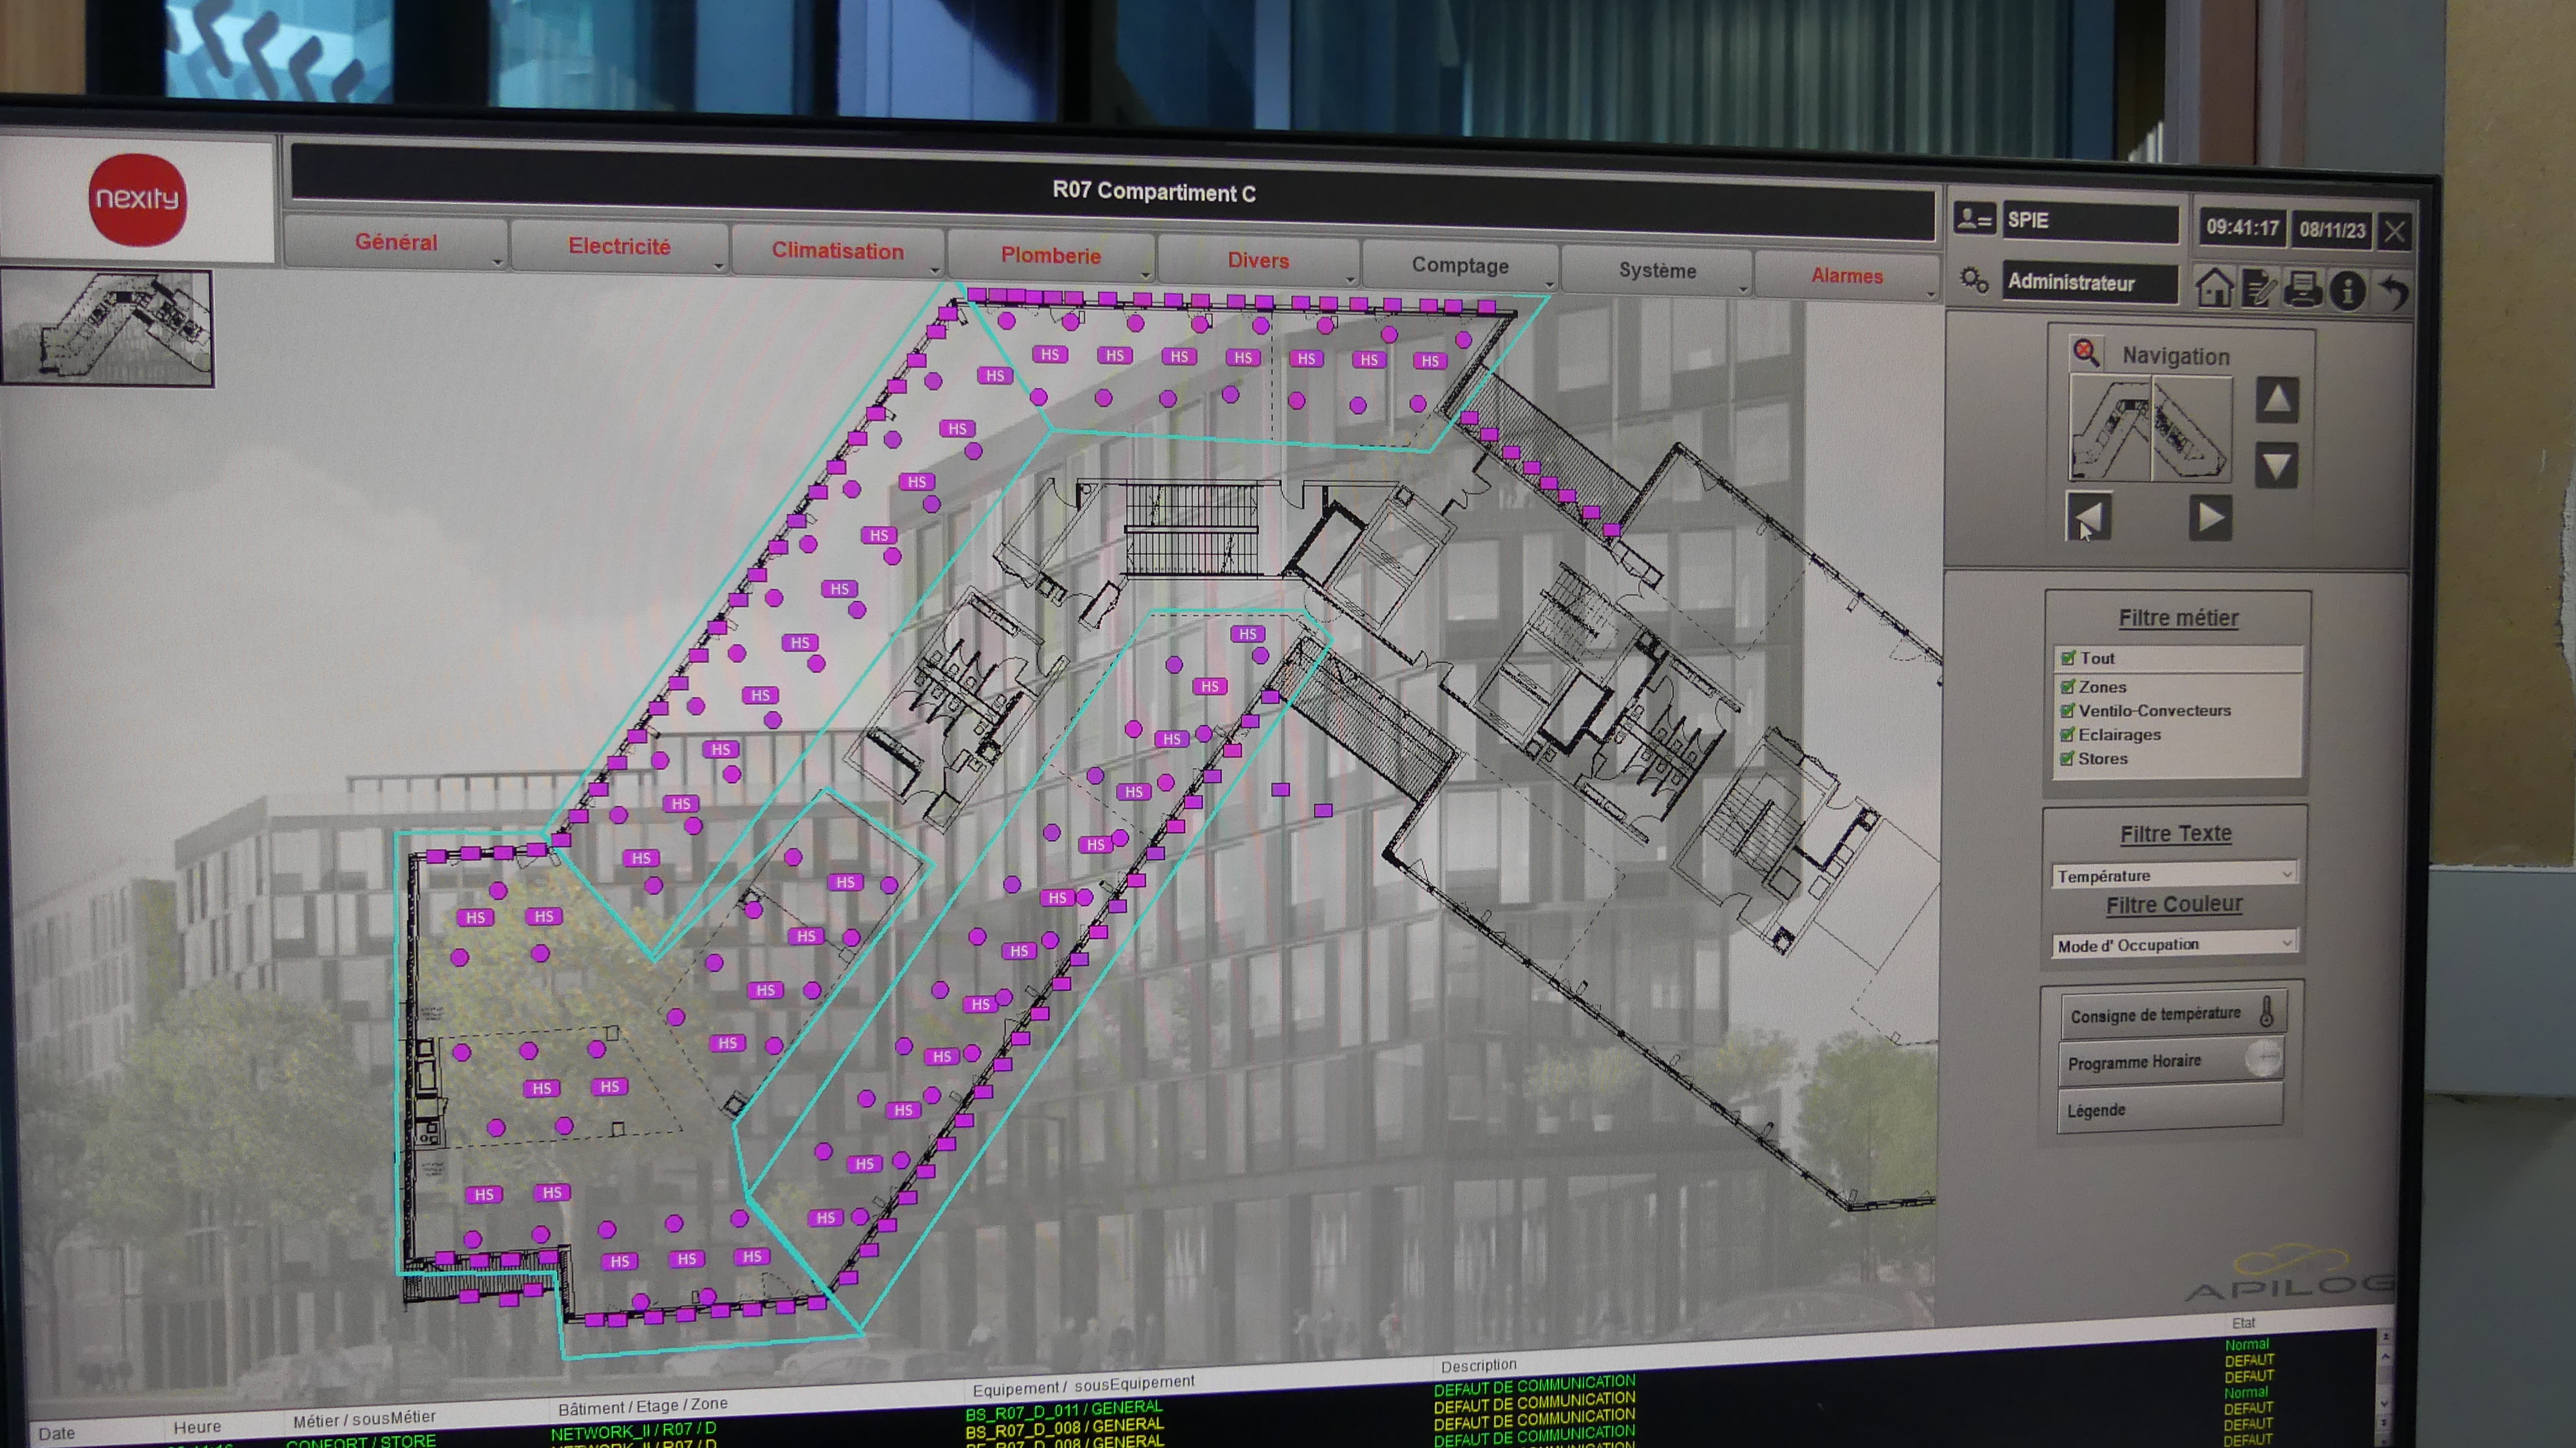Open the Température text filter dropdown
This screenshot has width=2576, height=1448.
[2174, 875]
